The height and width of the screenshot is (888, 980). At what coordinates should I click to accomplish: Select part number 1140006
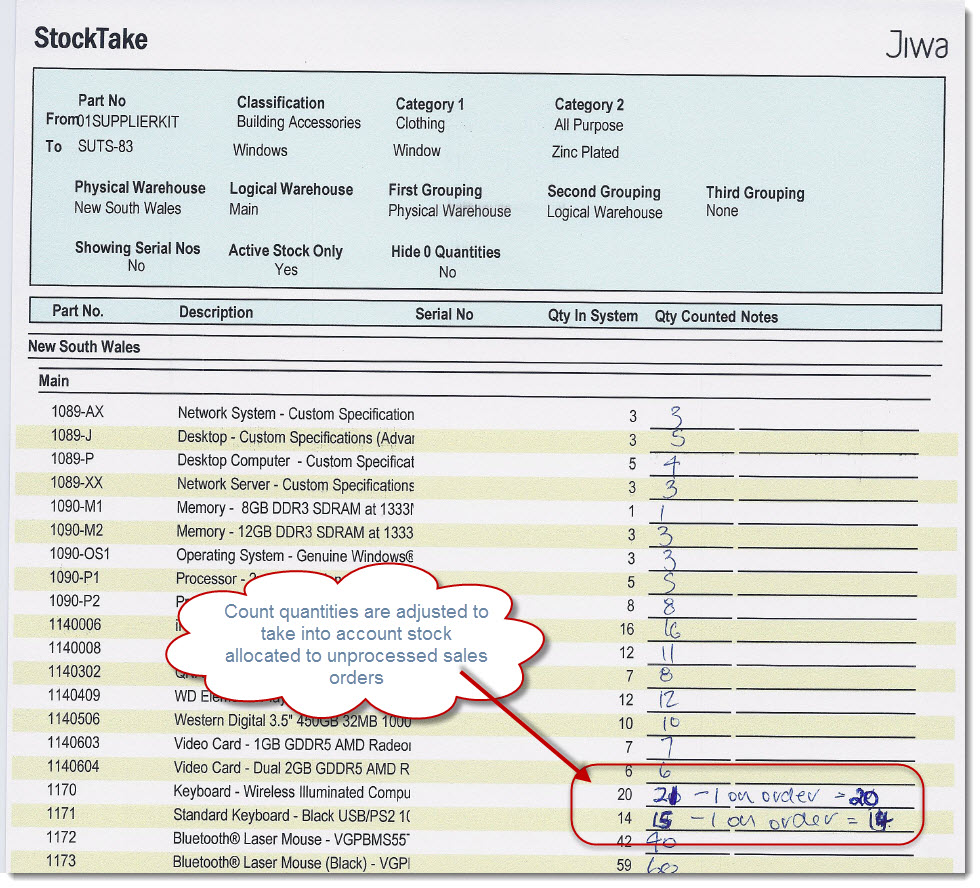74,624
